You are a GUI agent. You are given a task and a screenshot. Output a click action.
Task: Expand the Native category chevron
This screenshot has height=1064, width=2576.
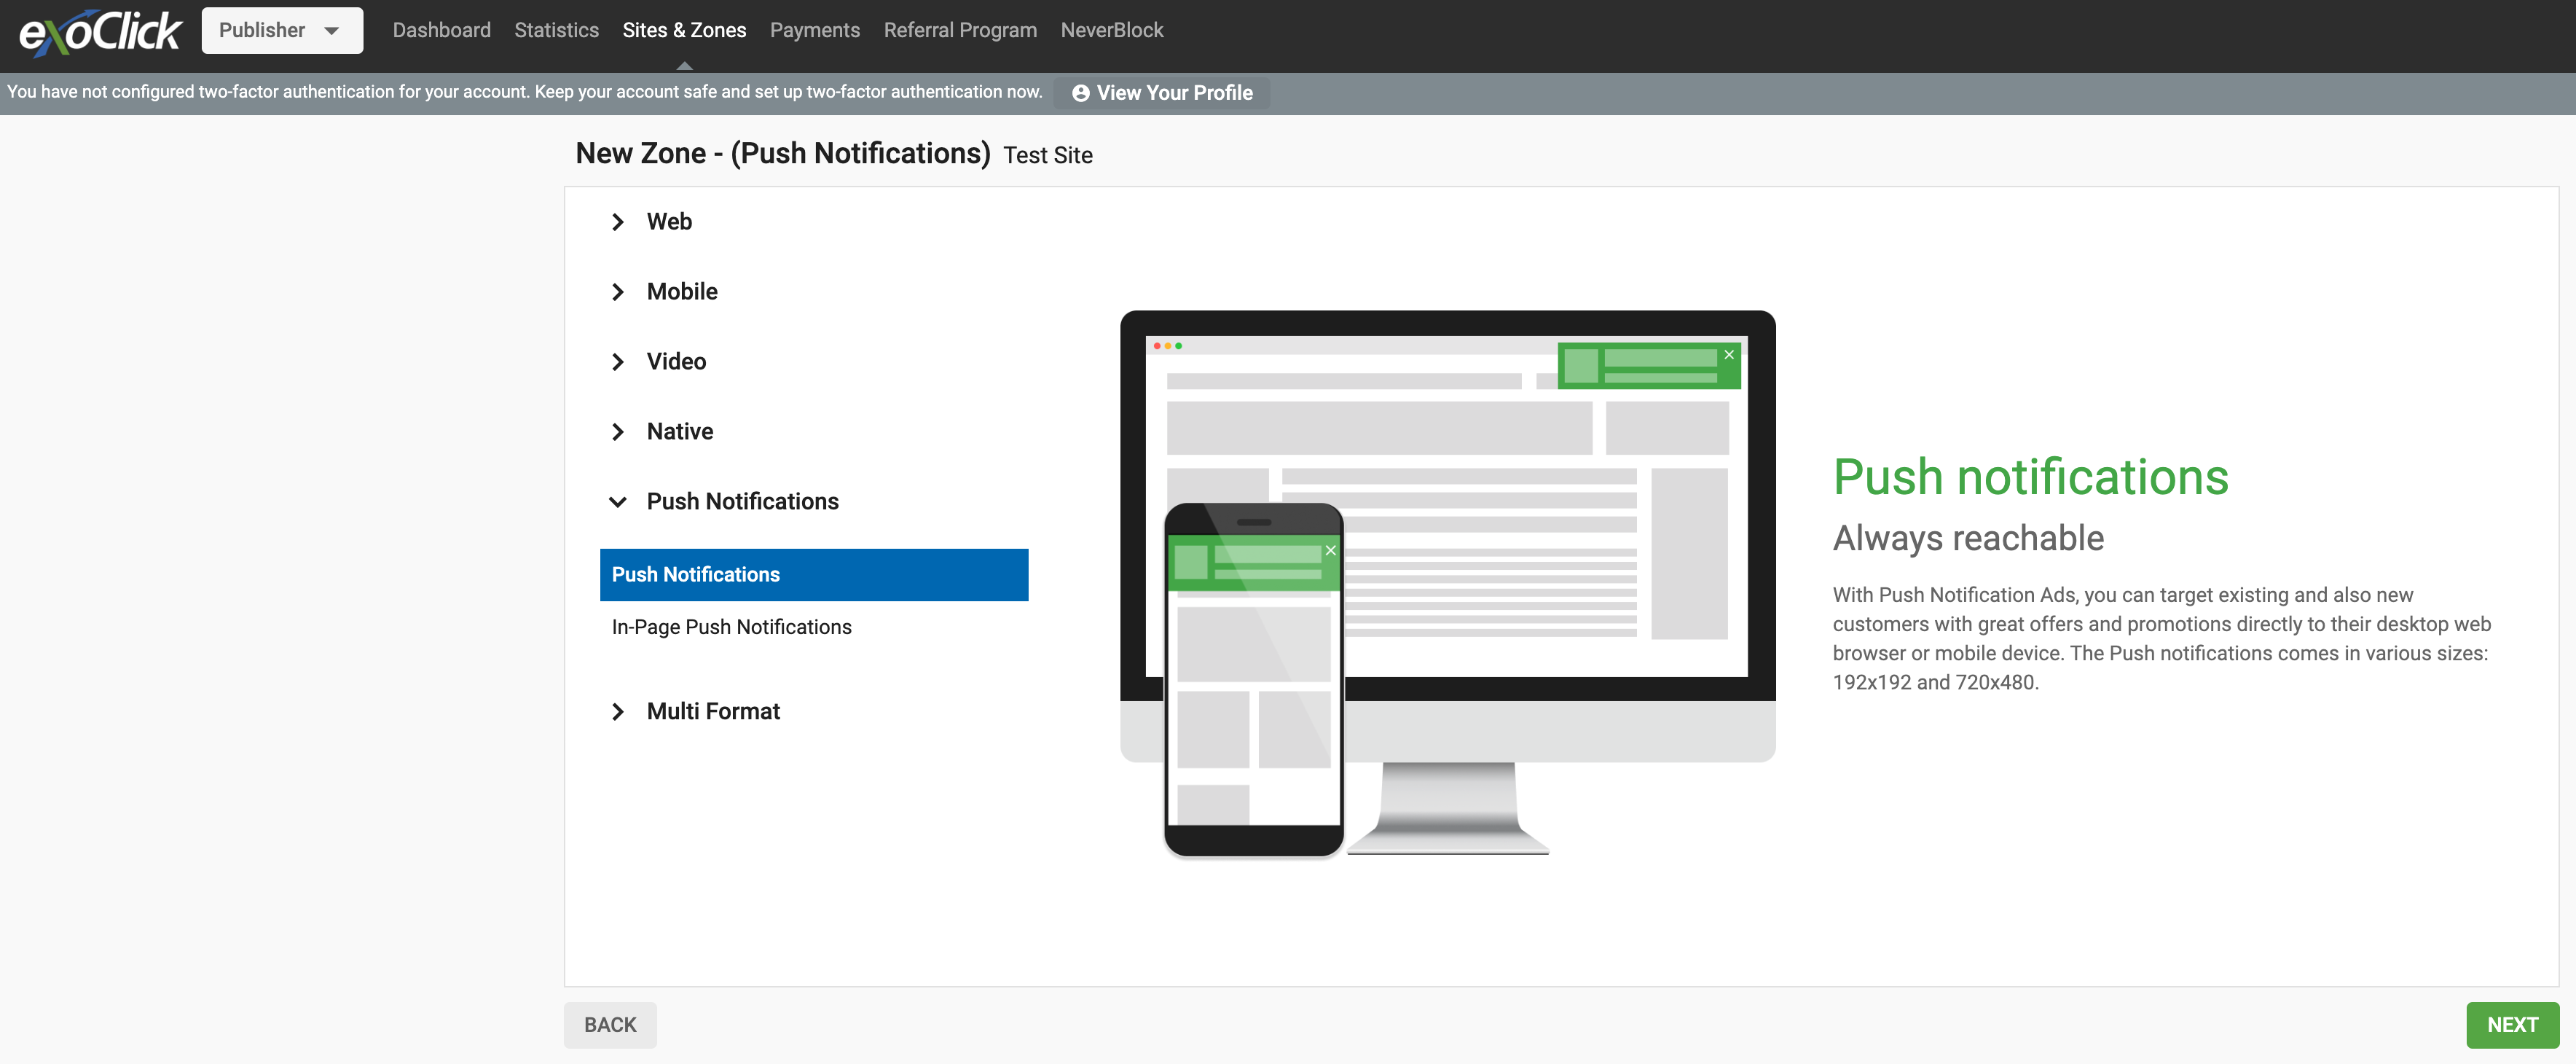(x=617, y=432)
